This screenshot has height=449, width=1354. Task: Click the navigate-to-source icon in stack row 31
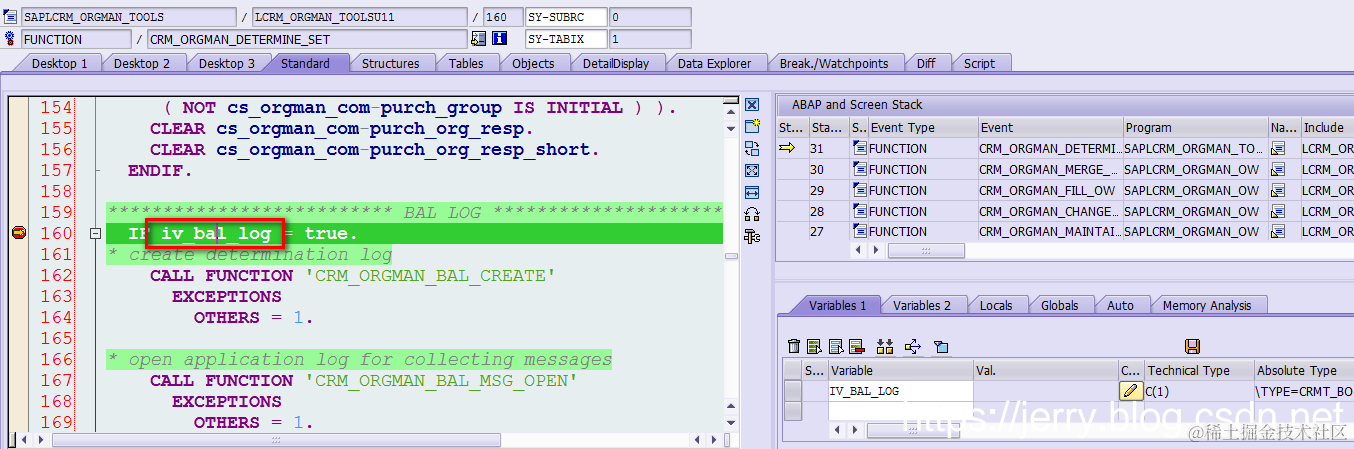(x=1278, y=149)
